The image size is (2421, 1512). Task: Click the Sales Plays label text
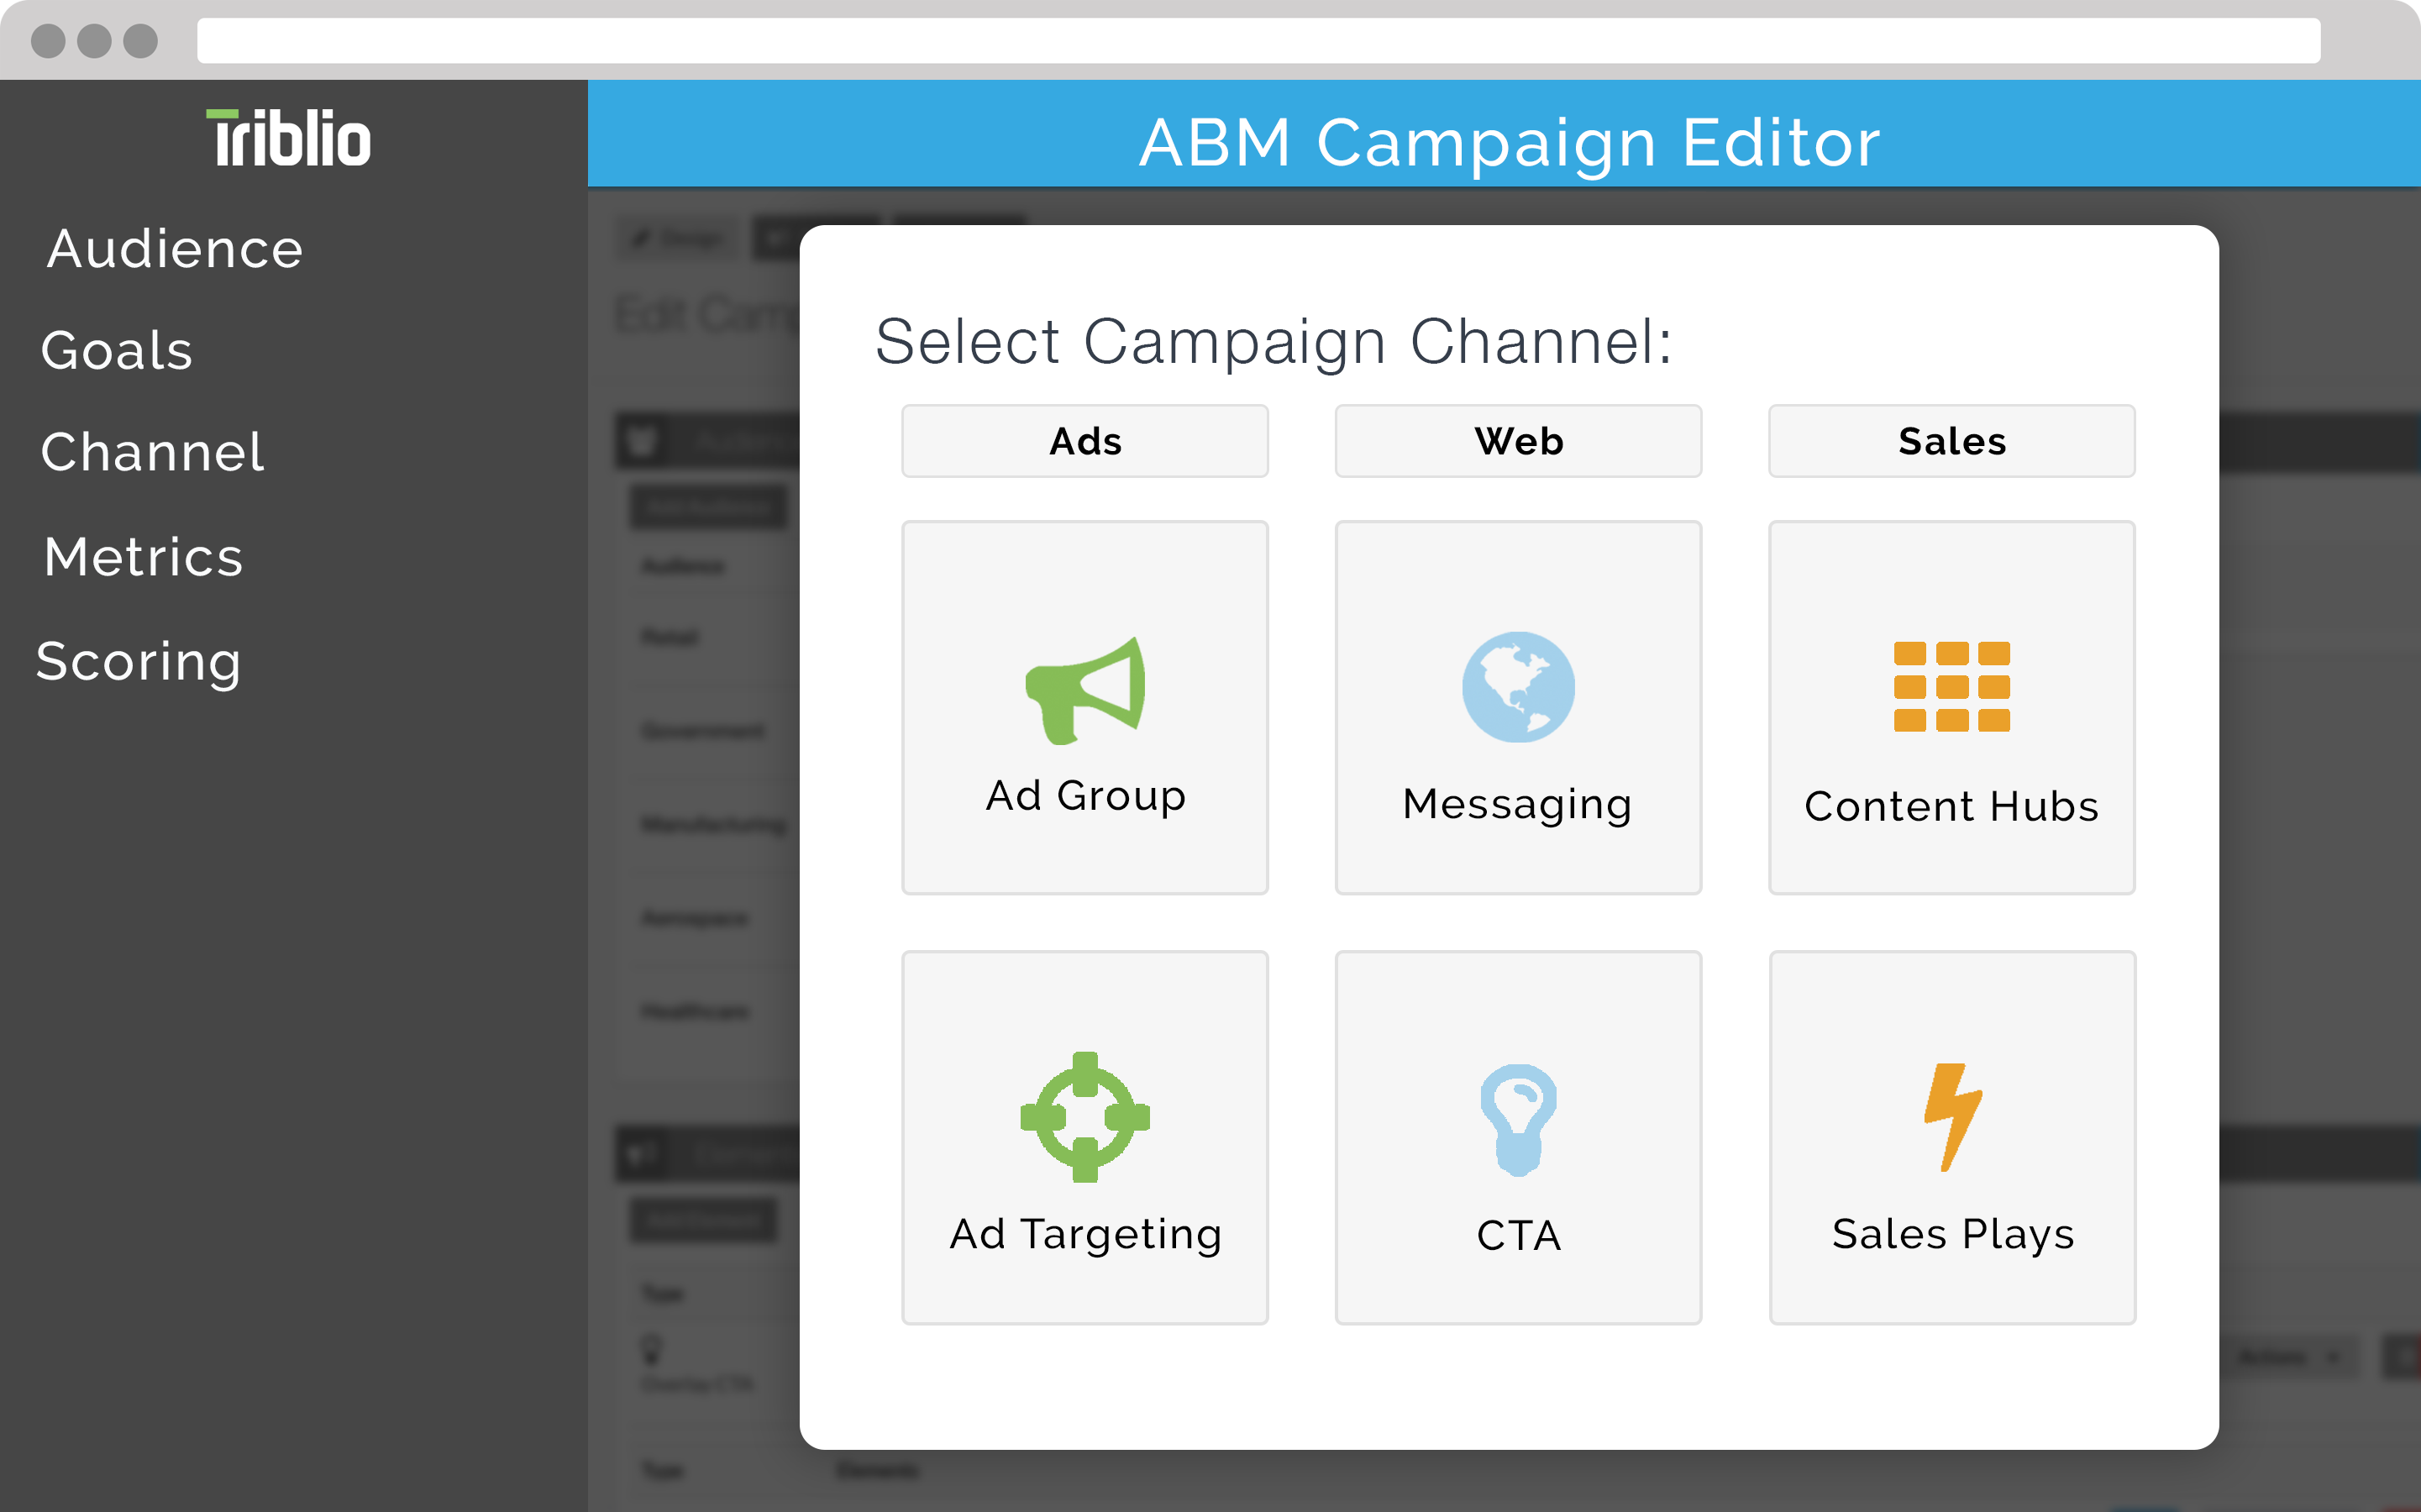coord(1952,1234)
